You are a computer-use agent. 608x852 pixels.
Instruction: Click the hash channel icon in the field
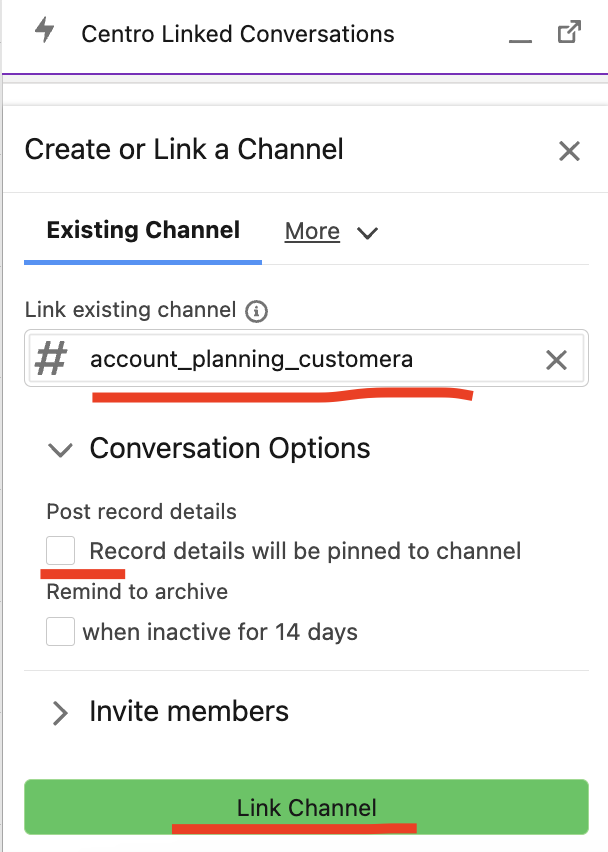coord(51,359)
